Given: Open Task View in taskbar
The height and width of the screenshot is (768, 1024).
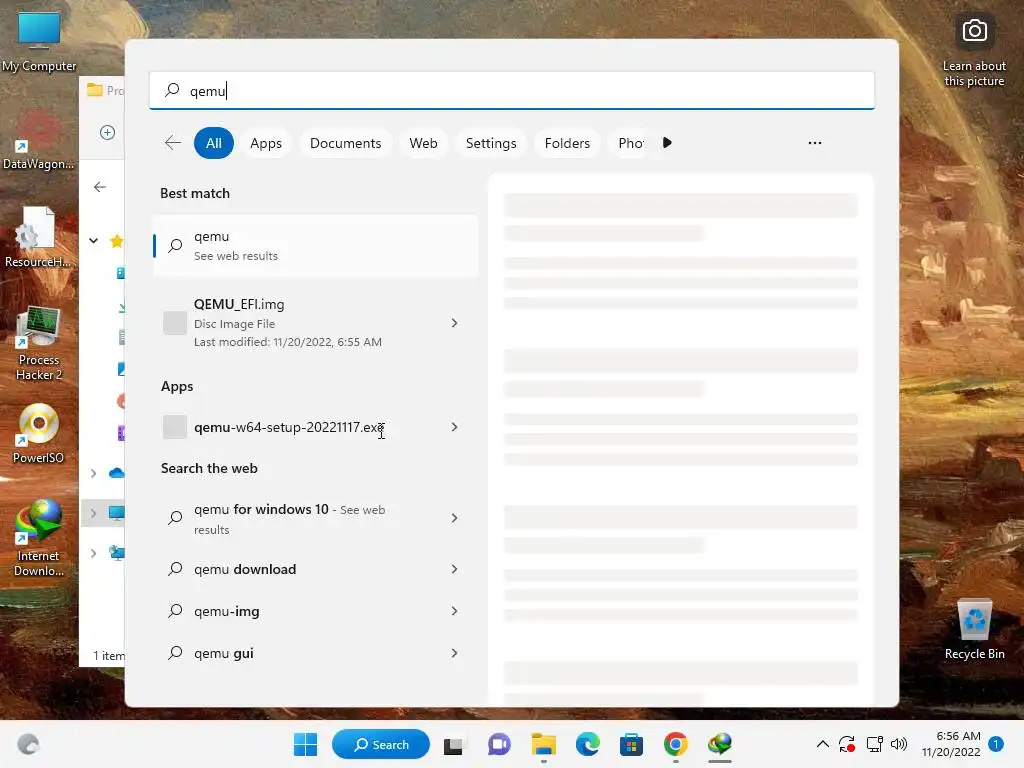Looking at the screenshot, I should pos(455,744).
